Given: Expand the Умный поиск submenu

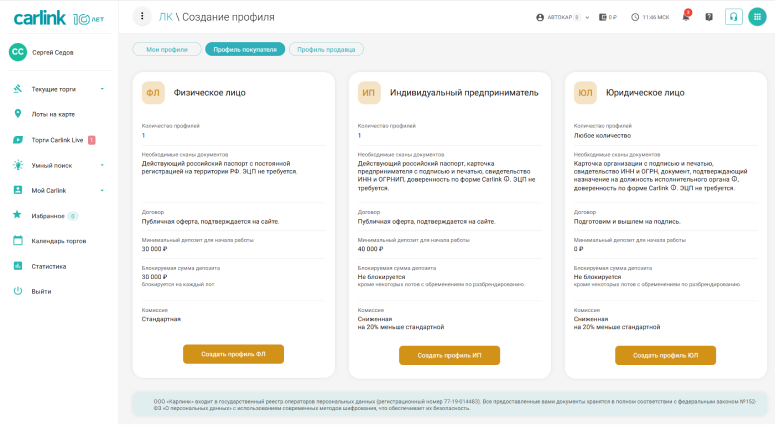Looking at the screenshot, I should click(102, 165).
